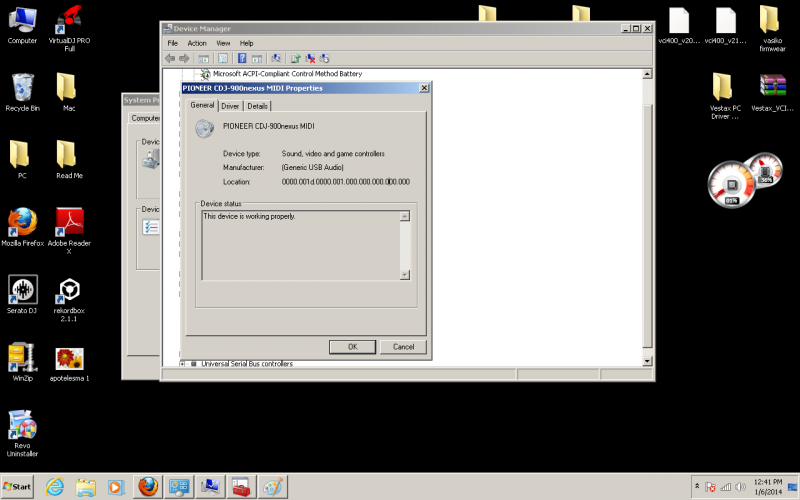Click Scan for hardware changes toolbar icon
Screen dimensions: 800x500
(x=276, y=59)
